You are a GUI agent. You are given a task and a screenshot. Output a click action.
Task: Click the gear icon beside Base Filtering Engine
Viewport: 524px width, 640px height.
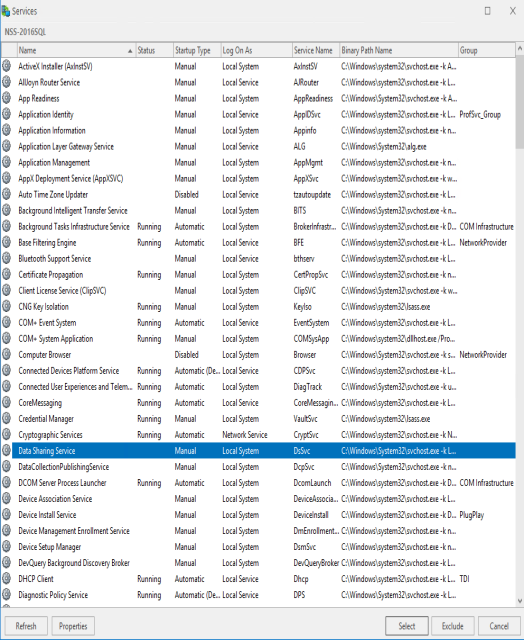pyautogui.click(x=7, y=242)
